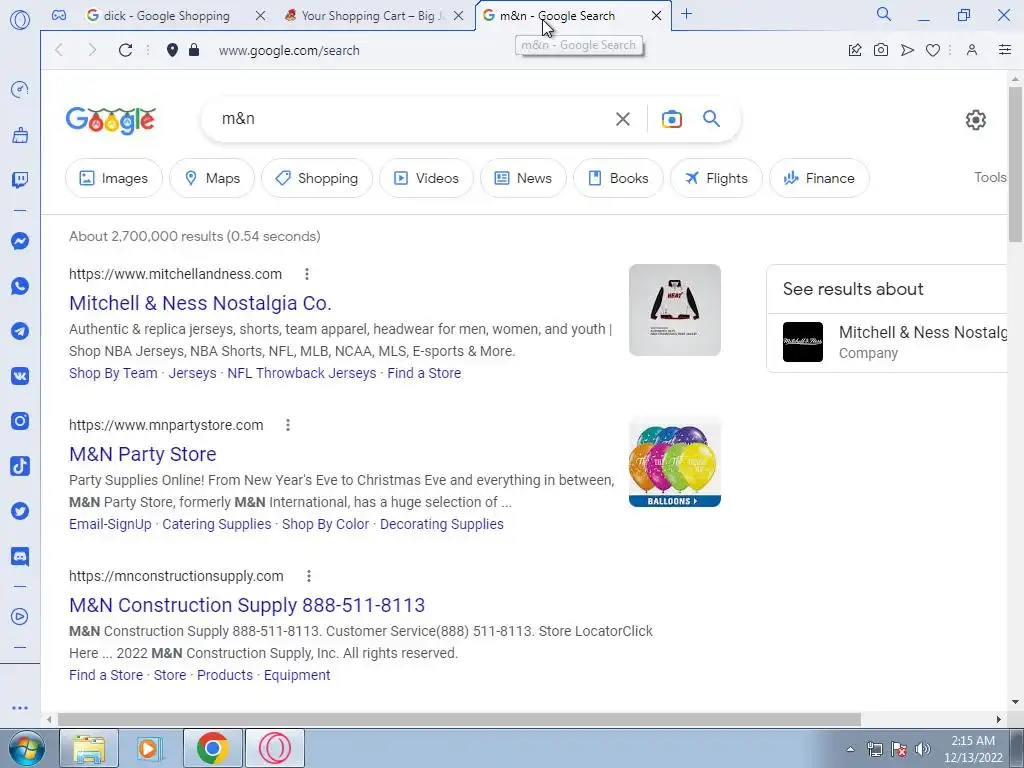
Task: Take a snapshot with camera icon
Action: (x=881, y=50)
